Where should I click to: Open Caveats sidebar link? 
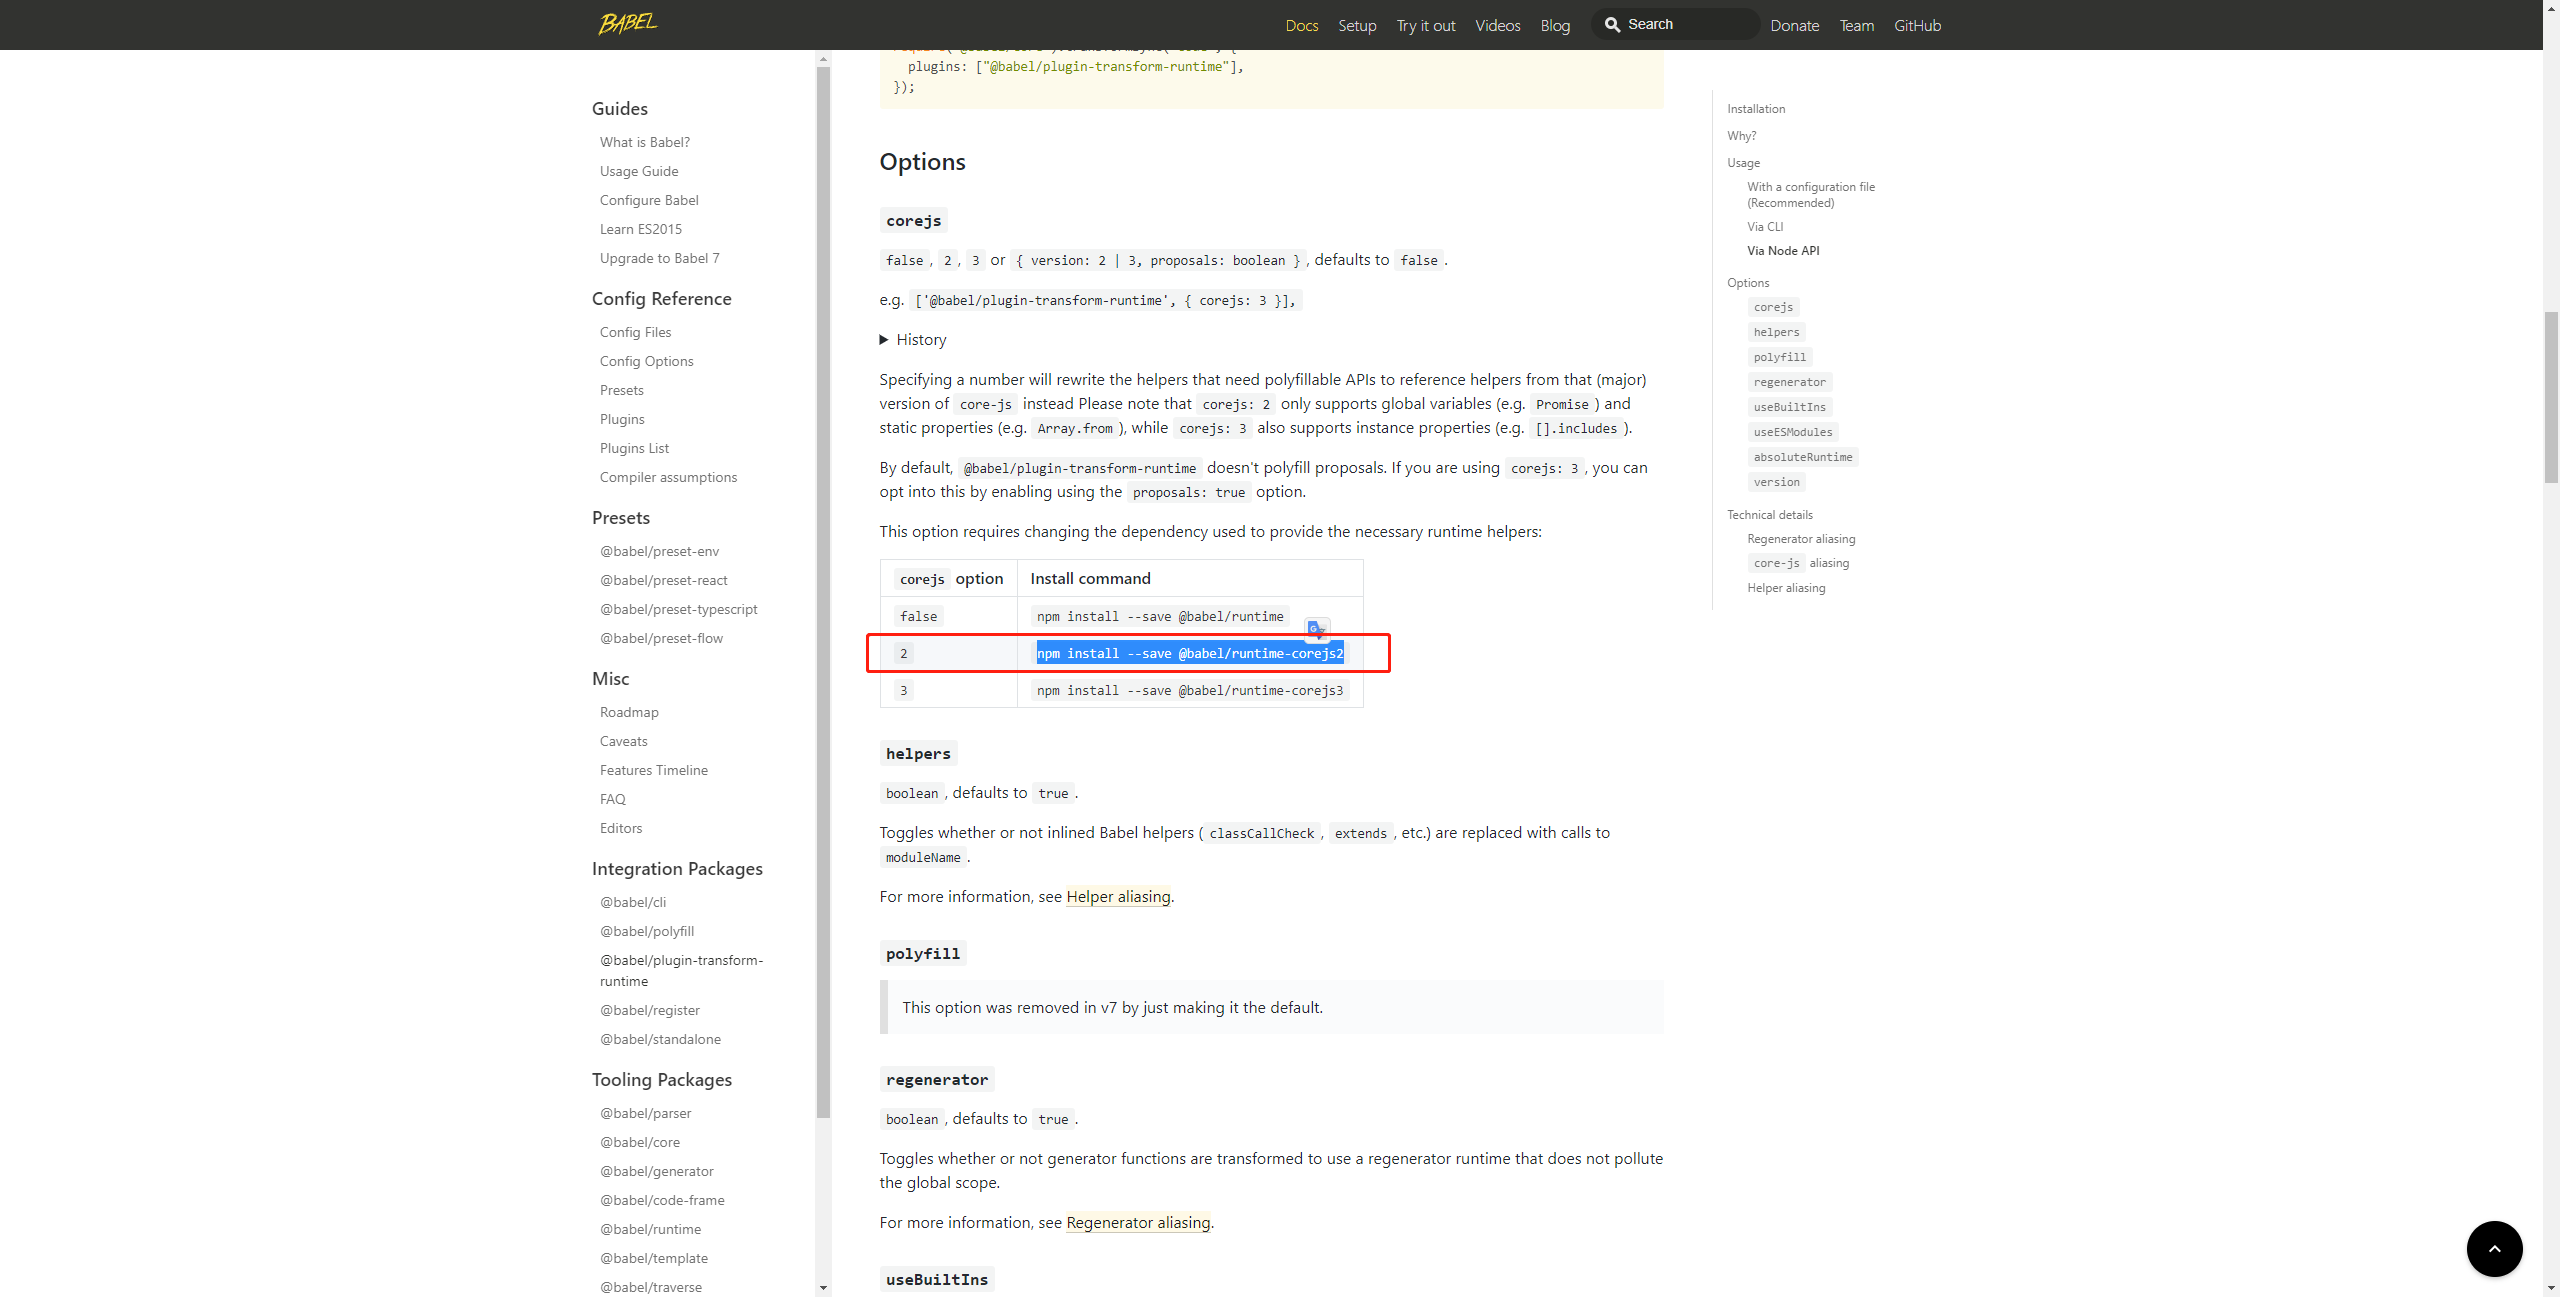[x=624, y=741]
